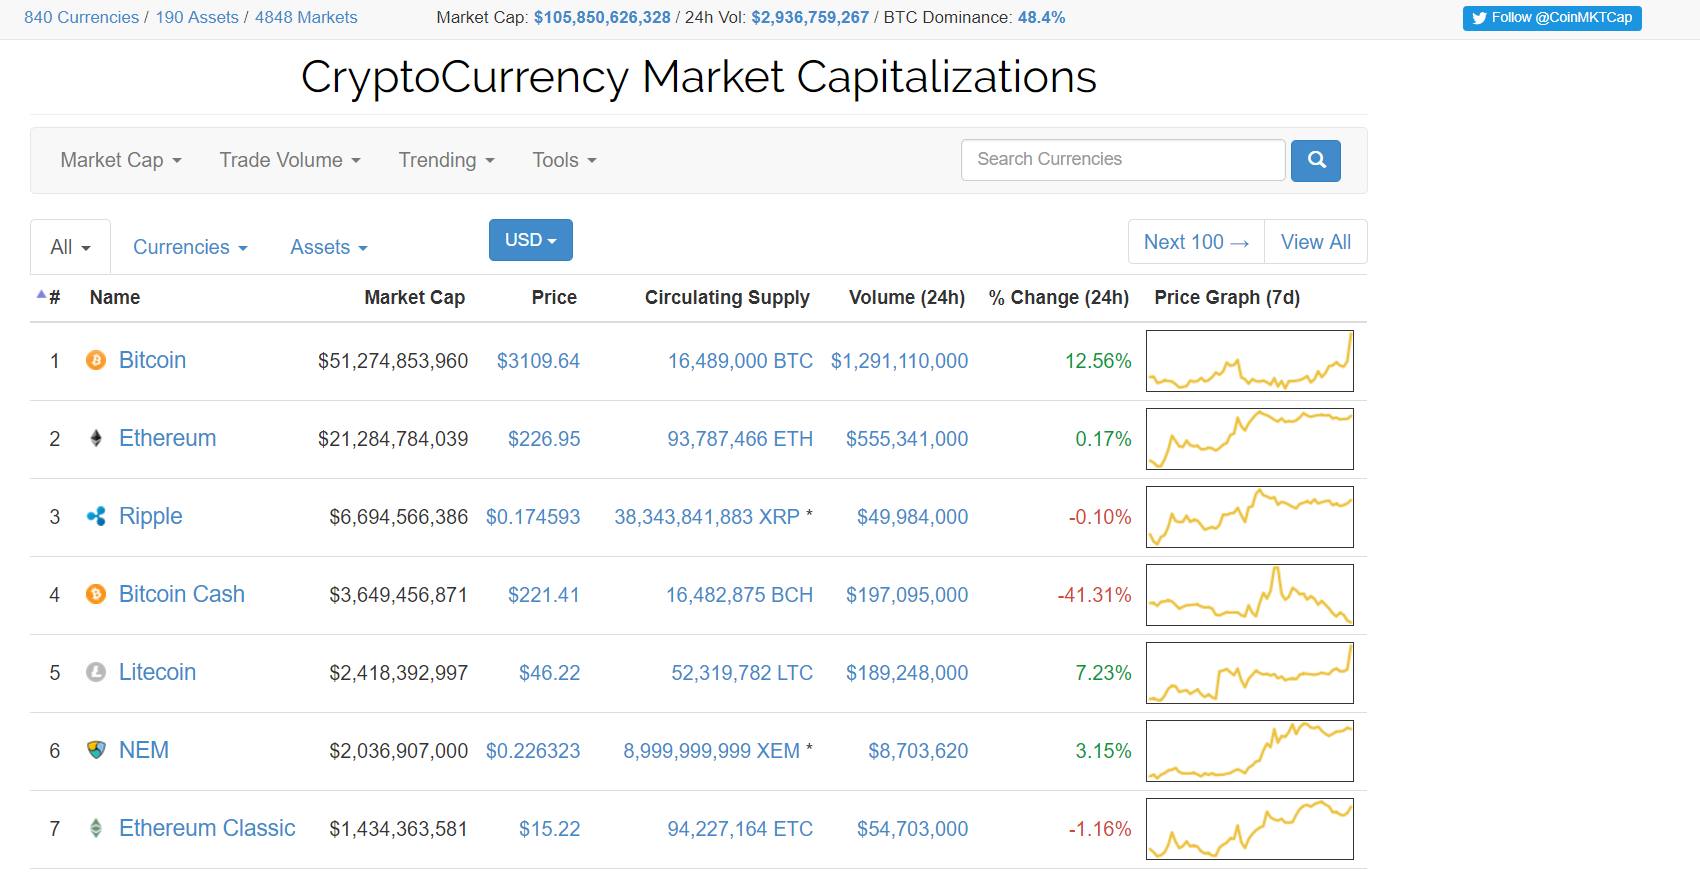This screenshot has width=1700, height=874.
Task: Open the Ethereum Classic page link
Action: click(x=207, y=828)
